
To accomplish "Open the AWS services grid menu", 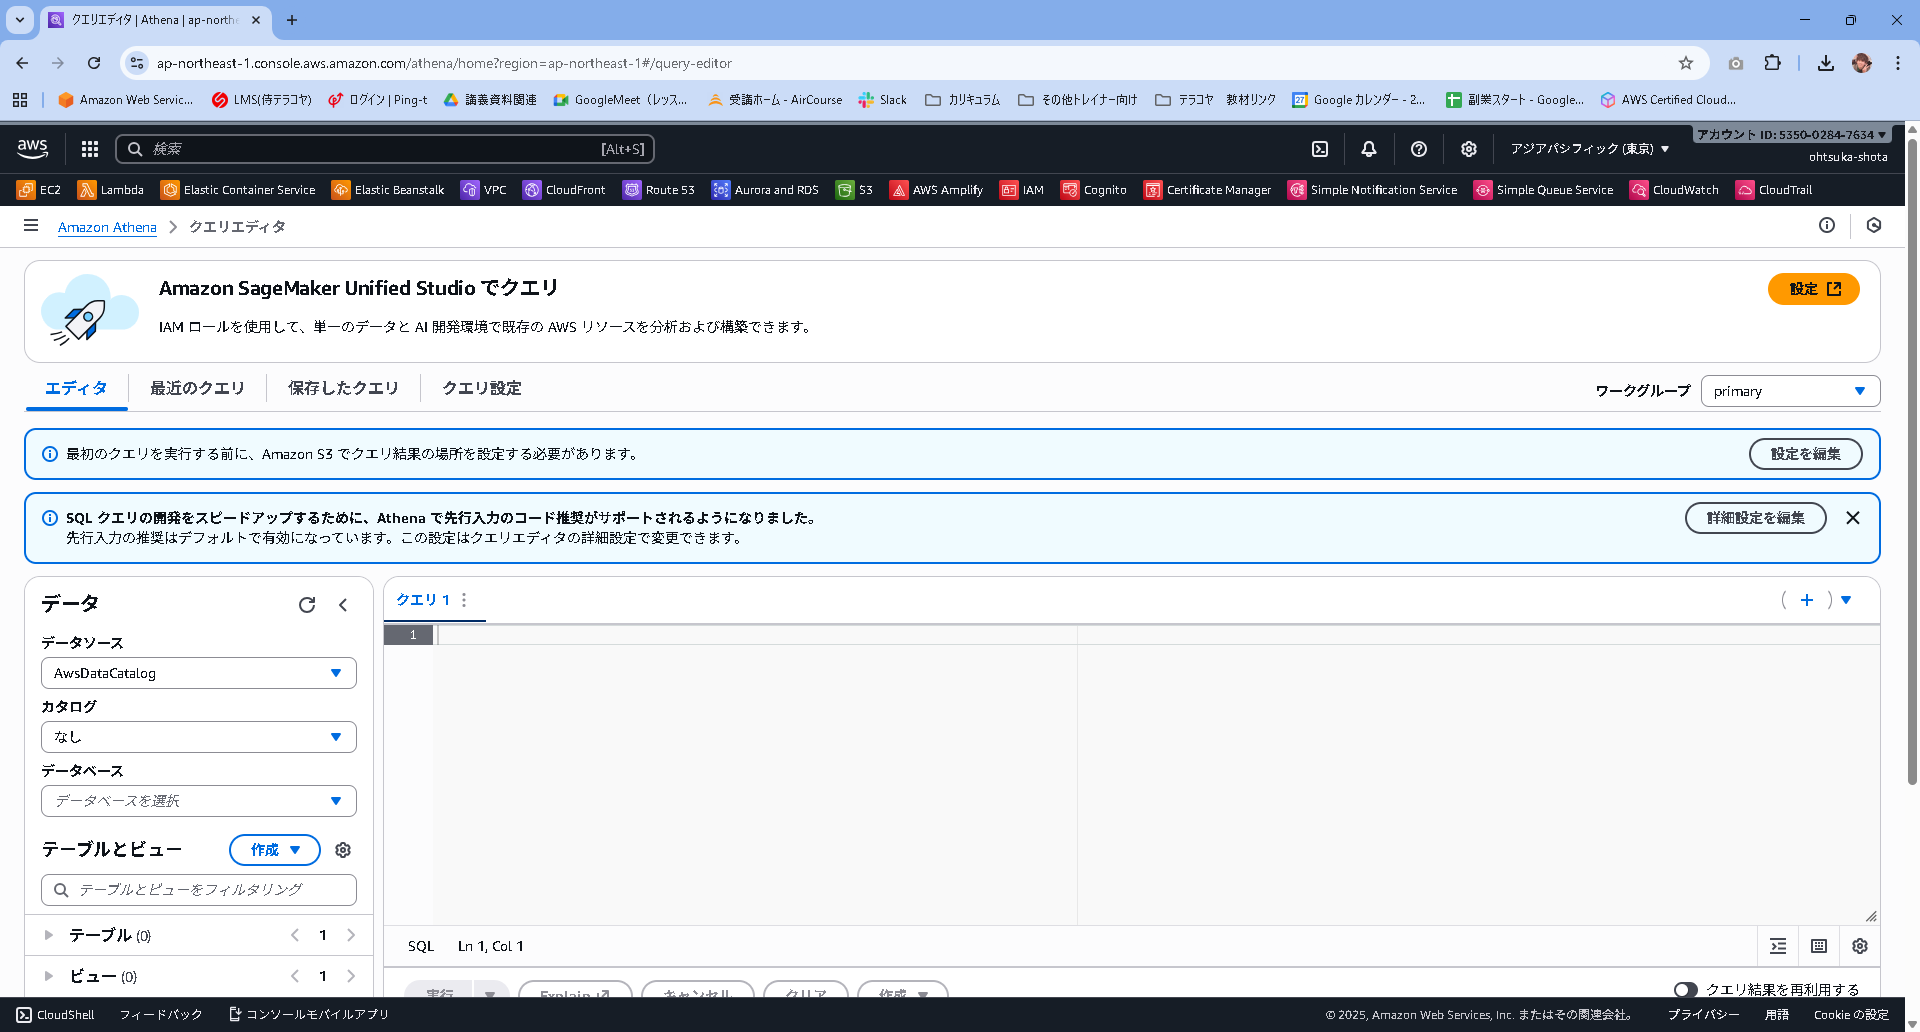I will 90,149.
